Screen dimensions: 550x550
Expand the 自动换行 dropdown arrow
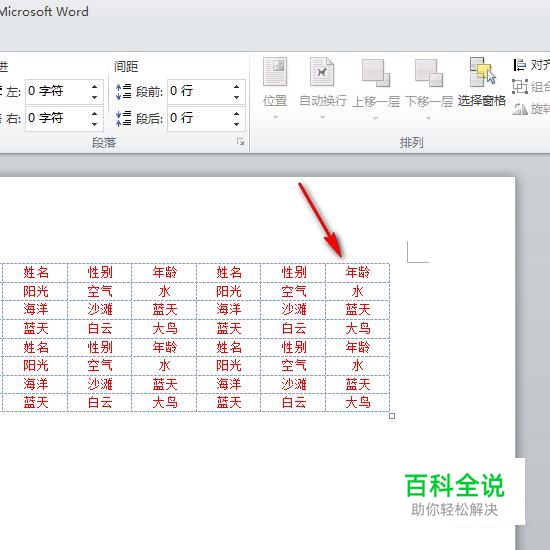[322, 117]
